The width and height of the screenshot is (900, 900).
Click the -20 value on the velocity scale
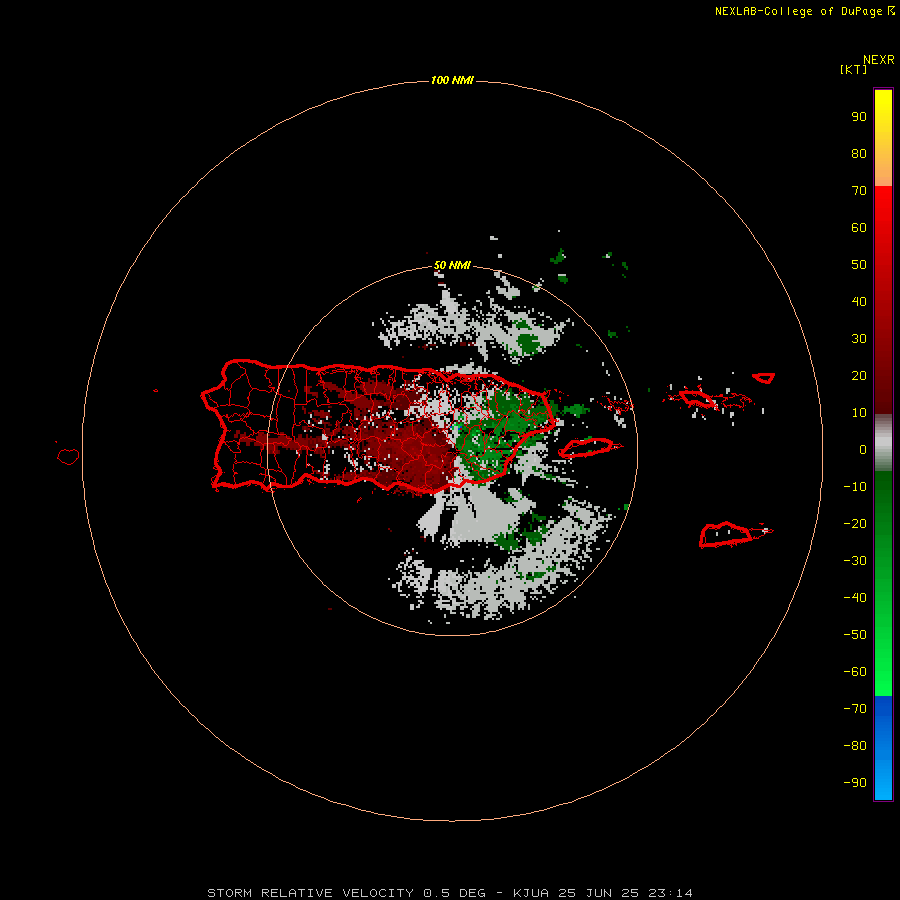(855, 524)
